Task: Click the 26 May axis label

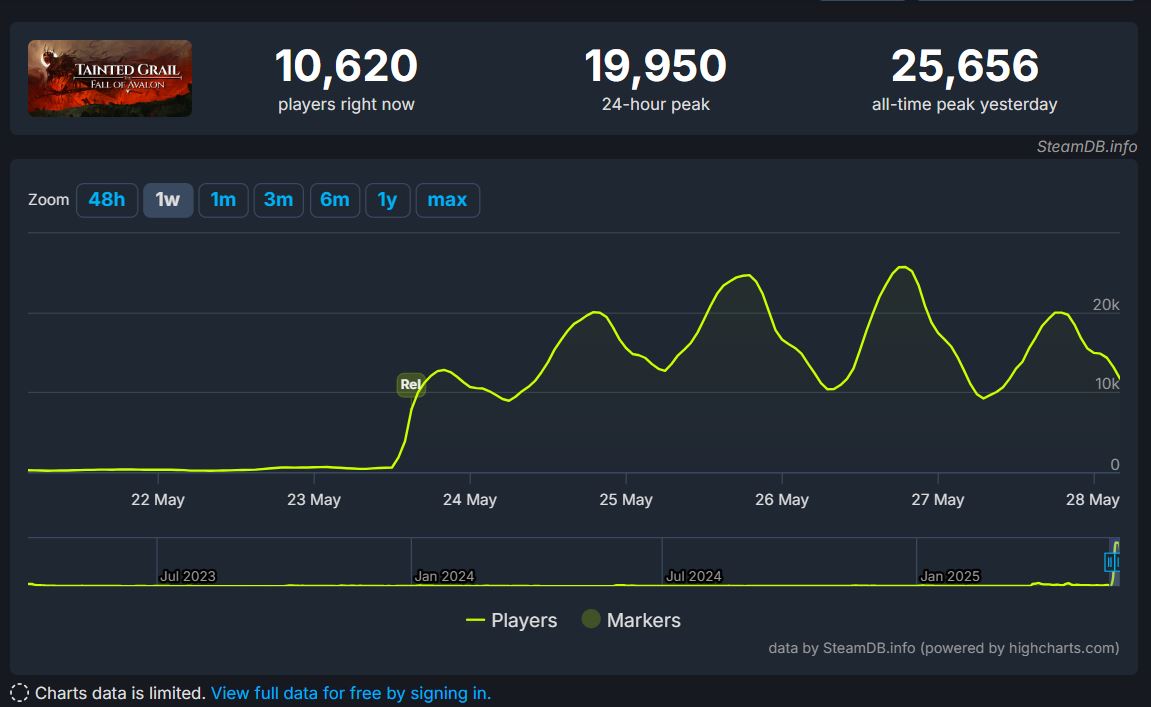Action: click(x=782, y=500)
